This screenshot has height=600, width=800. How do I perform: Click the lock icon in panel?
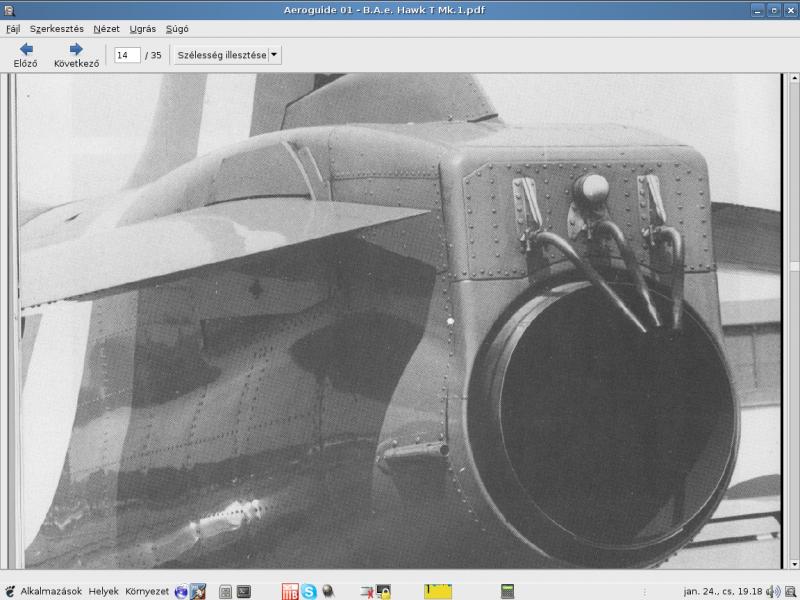click(x=384, y=591)
